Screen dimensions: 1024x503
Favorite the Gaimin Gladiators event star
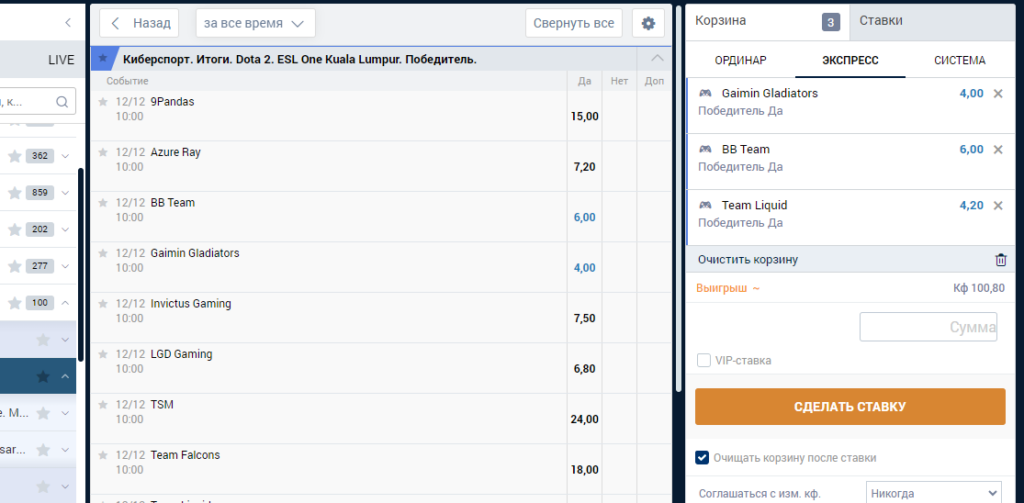pyautogui.click(x=103, y=253)
